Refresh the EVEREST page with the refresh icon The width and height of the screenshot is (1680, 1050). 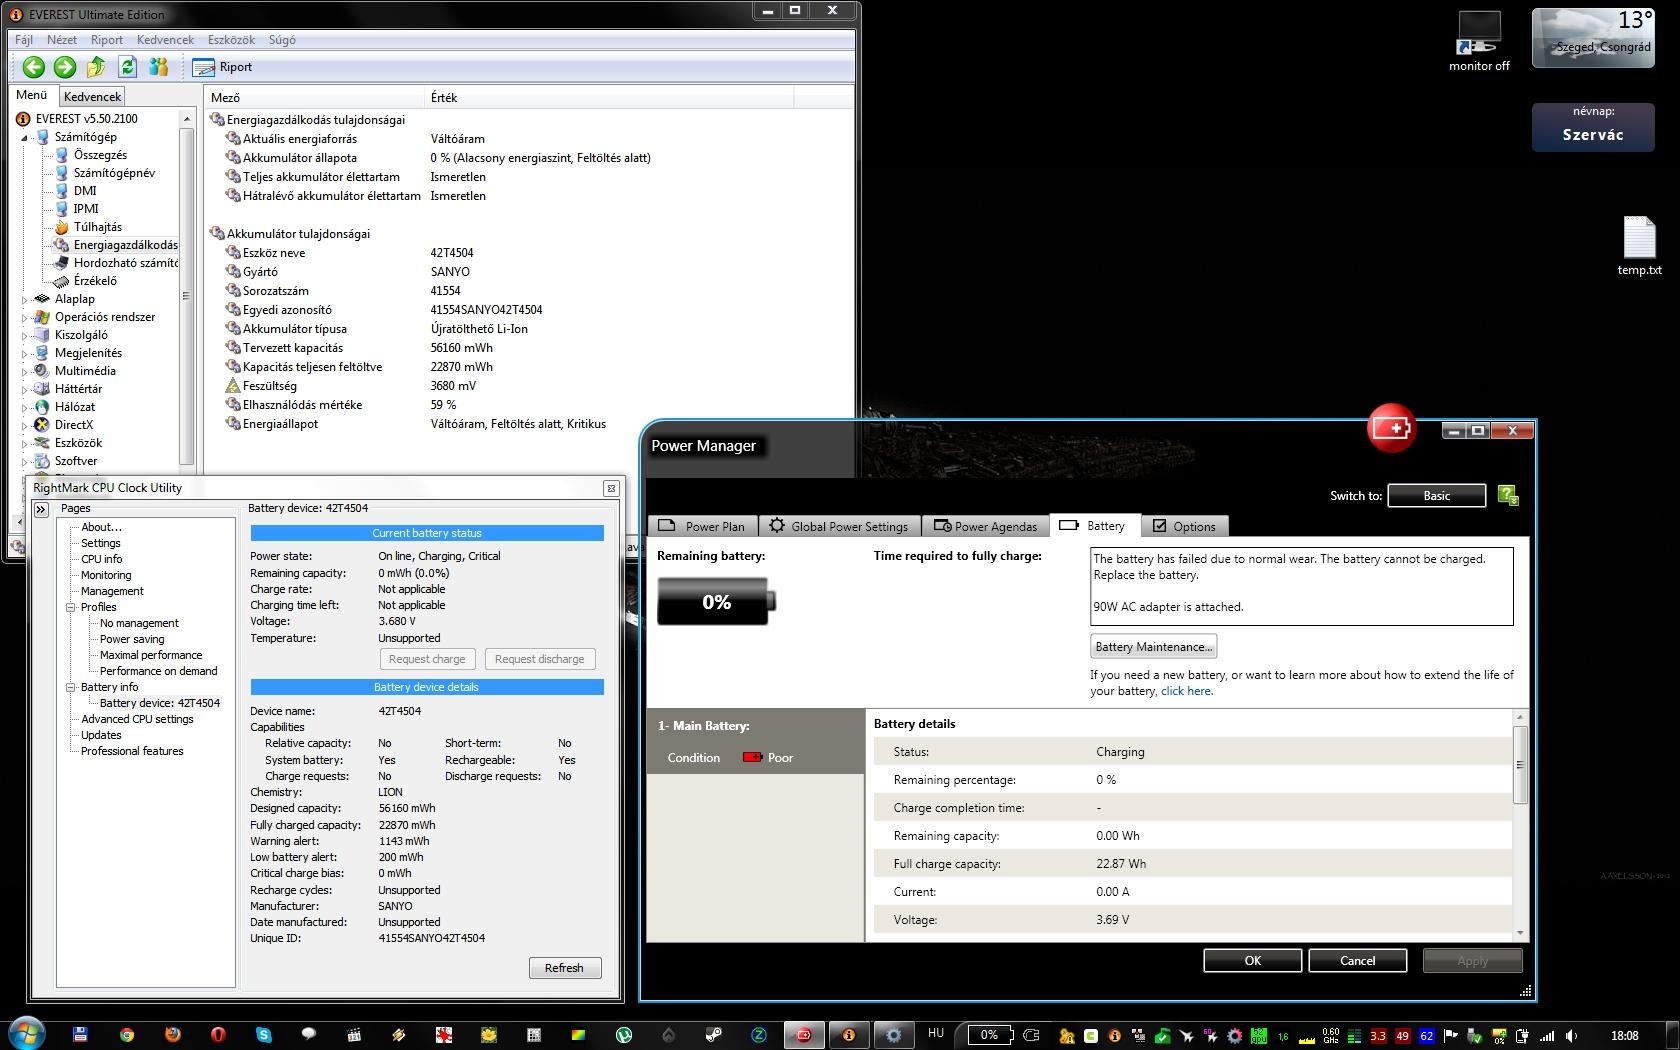127,67
